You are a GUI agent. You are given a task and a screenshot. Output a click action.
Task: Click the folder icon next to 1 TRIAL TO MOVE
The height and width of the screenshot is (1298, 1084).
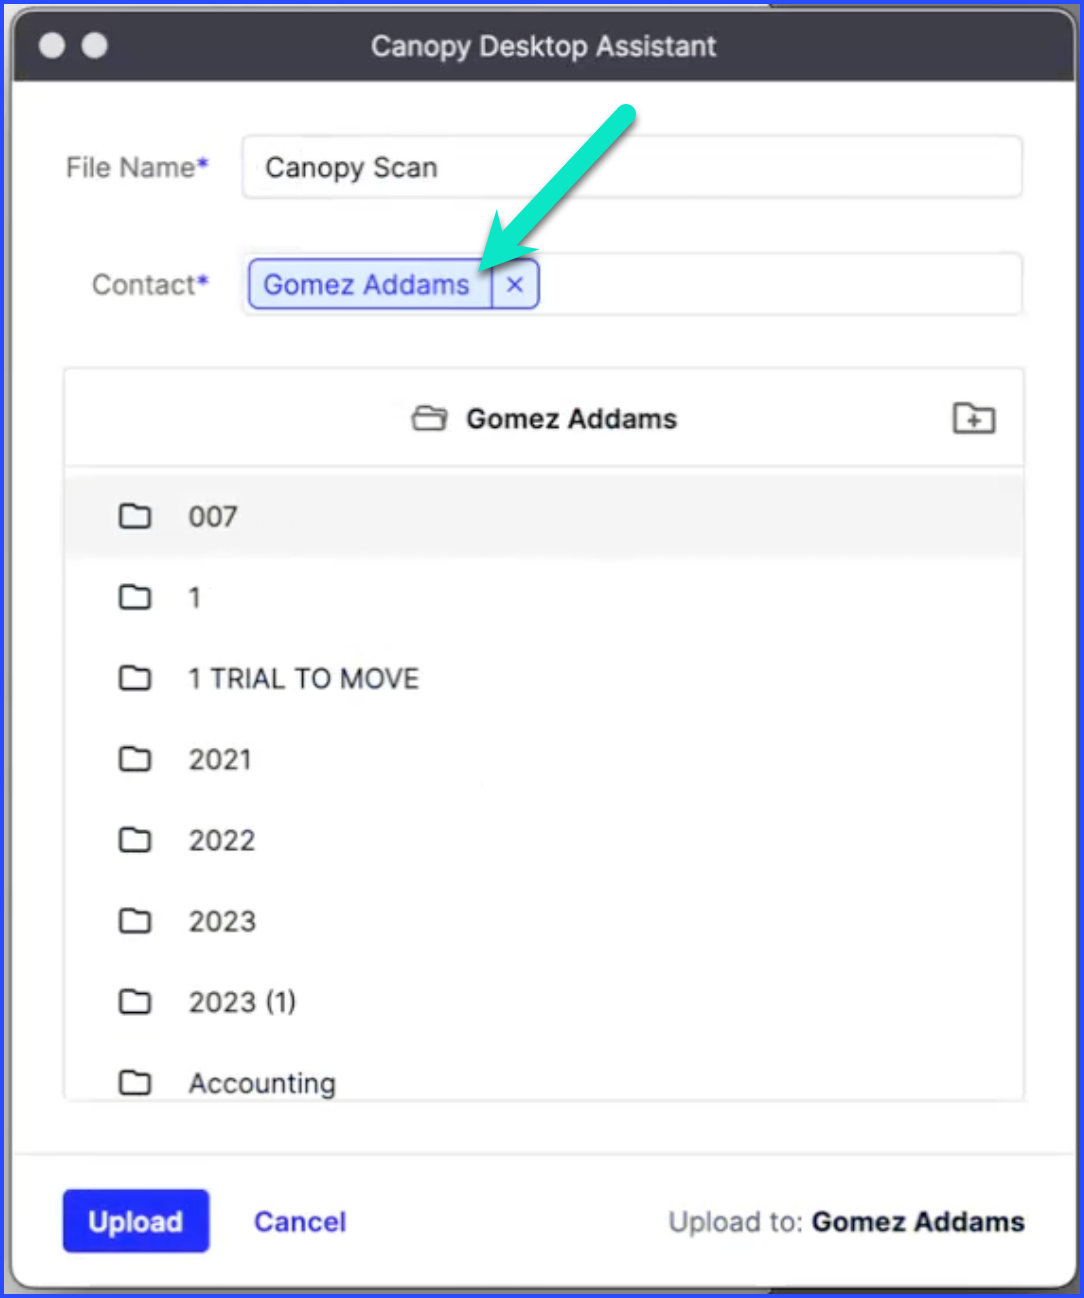135,678
